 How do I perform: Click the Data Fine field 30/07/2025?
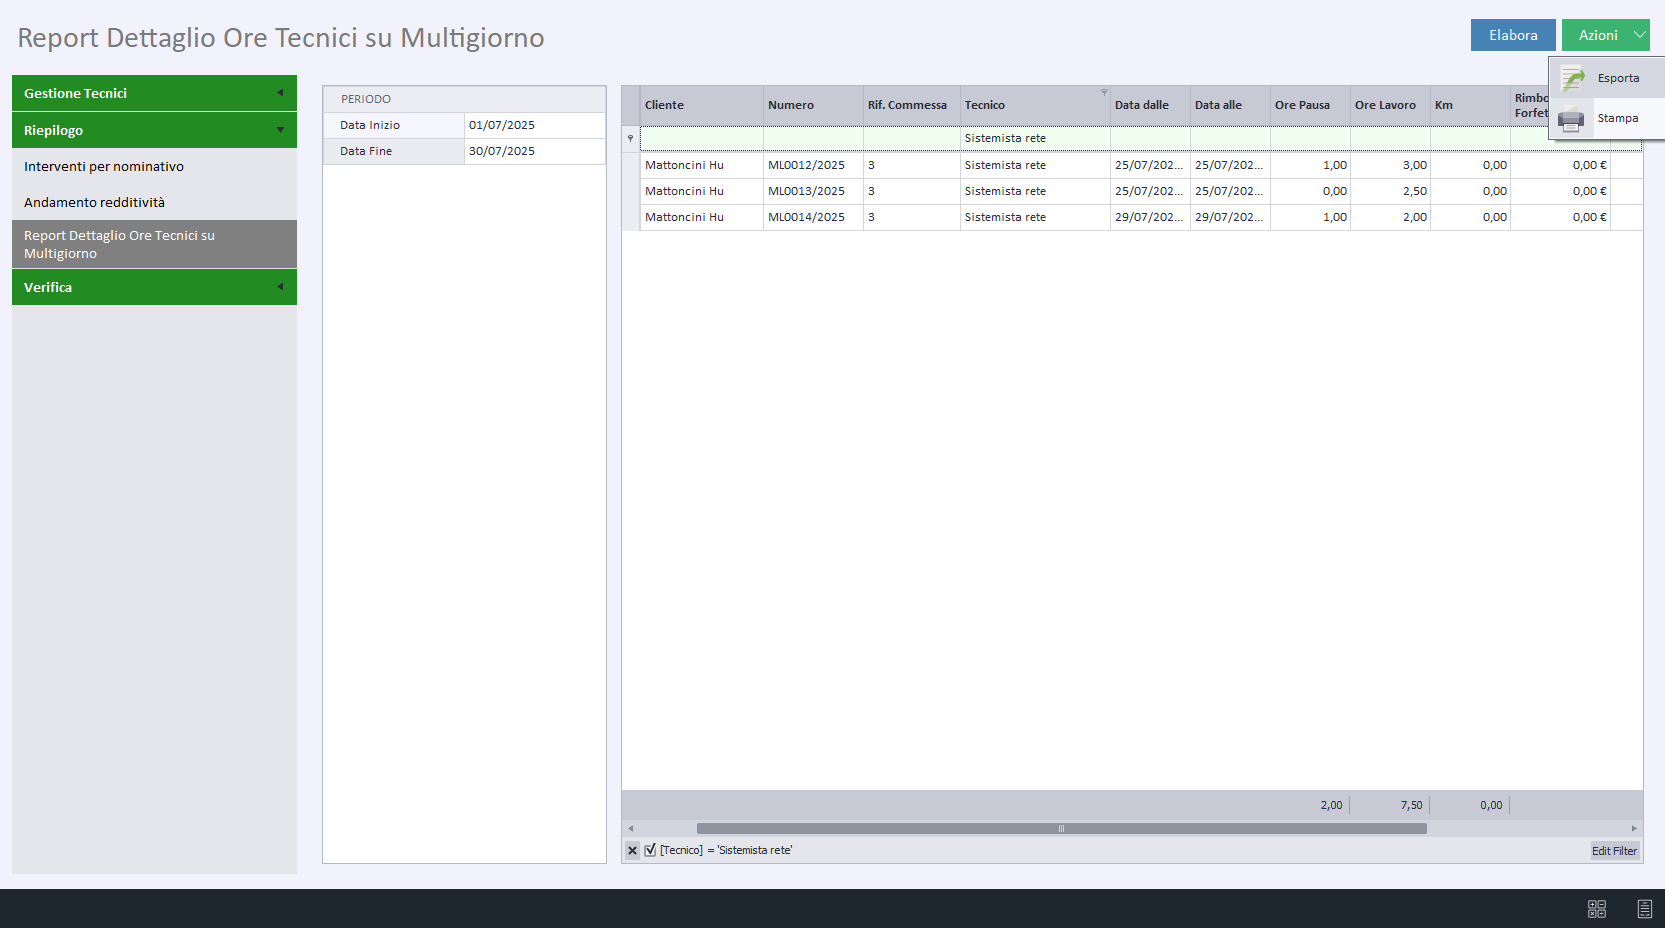click(534, 151)
